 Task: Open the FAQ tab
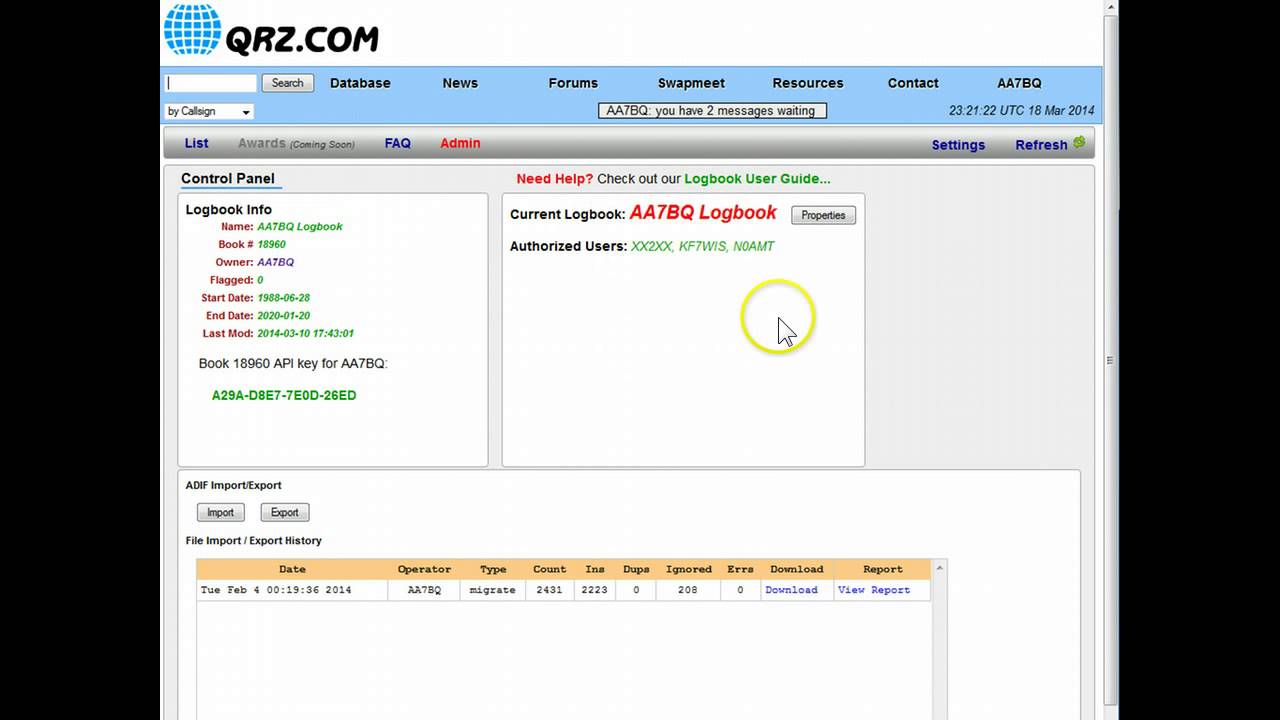click(x=397, y=143)
